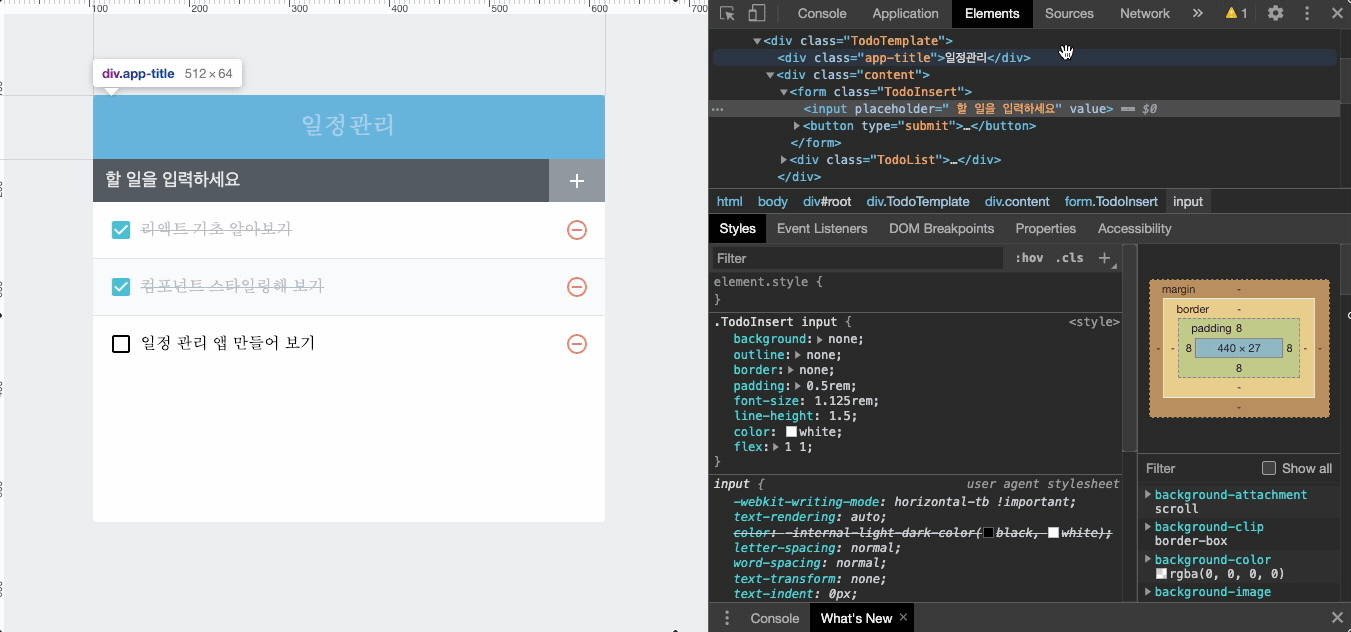Image resolution: width=1351 pixels, height=632 pixels.
Task: Enable Show all in computed styles
Action: (x=1268, y=467)
